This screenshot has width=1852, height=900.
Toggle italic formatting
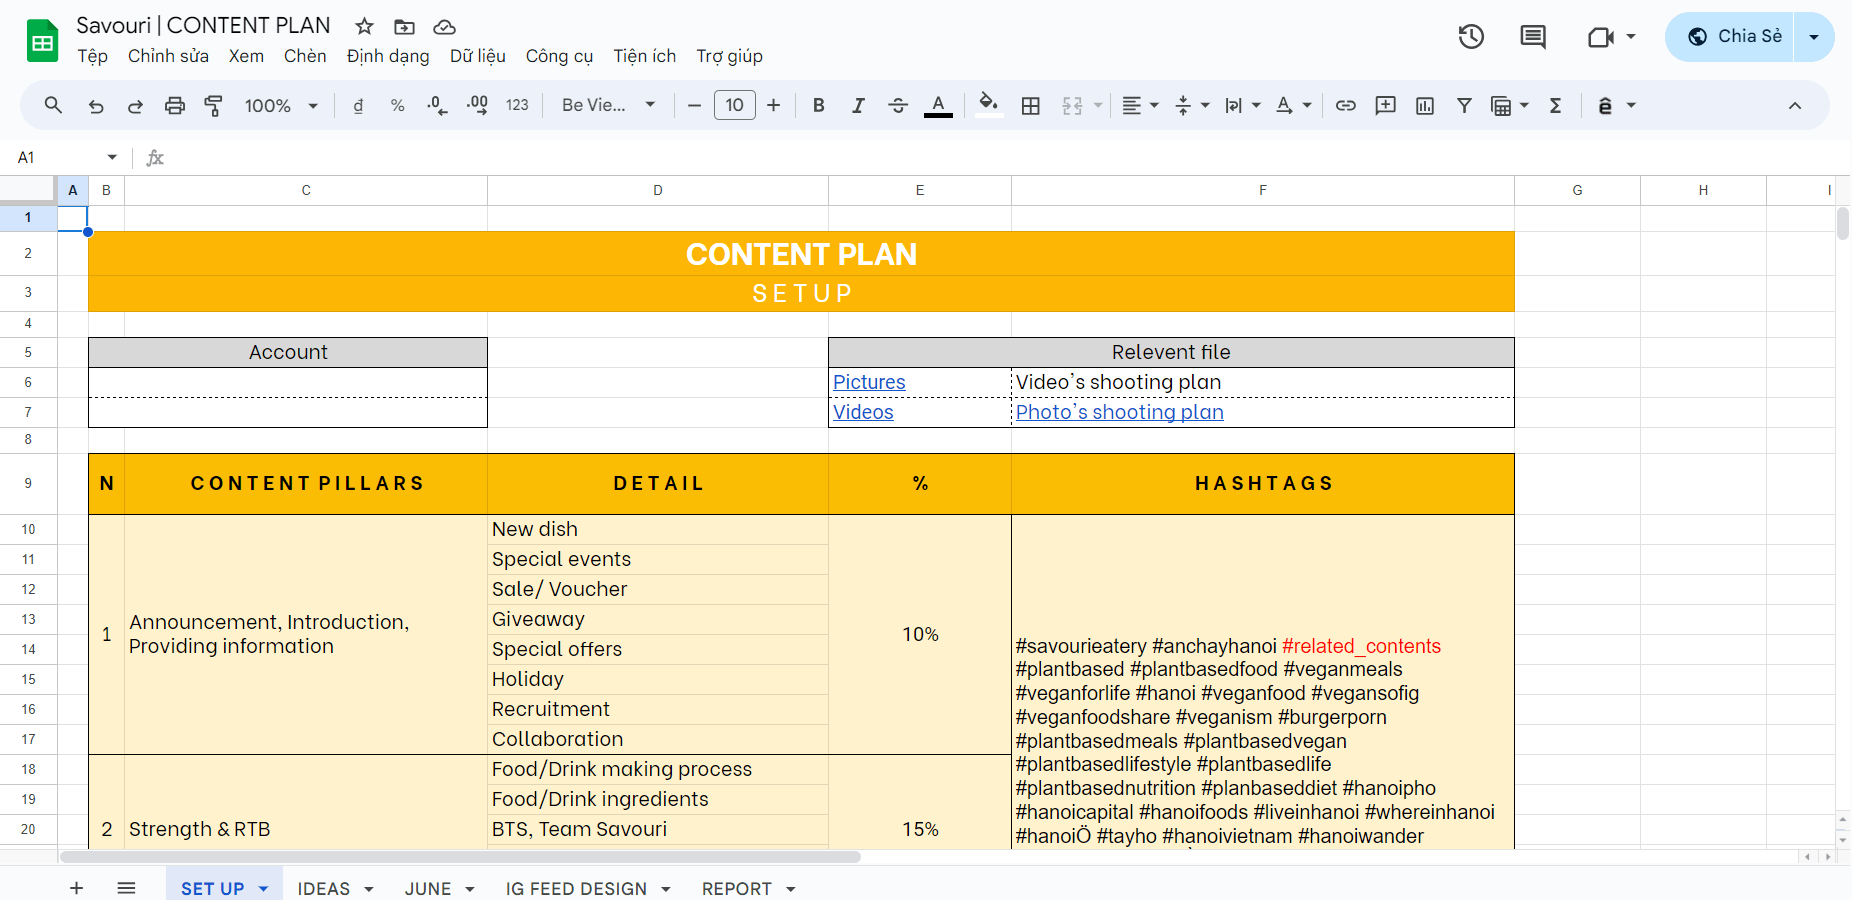coord(858,105)
